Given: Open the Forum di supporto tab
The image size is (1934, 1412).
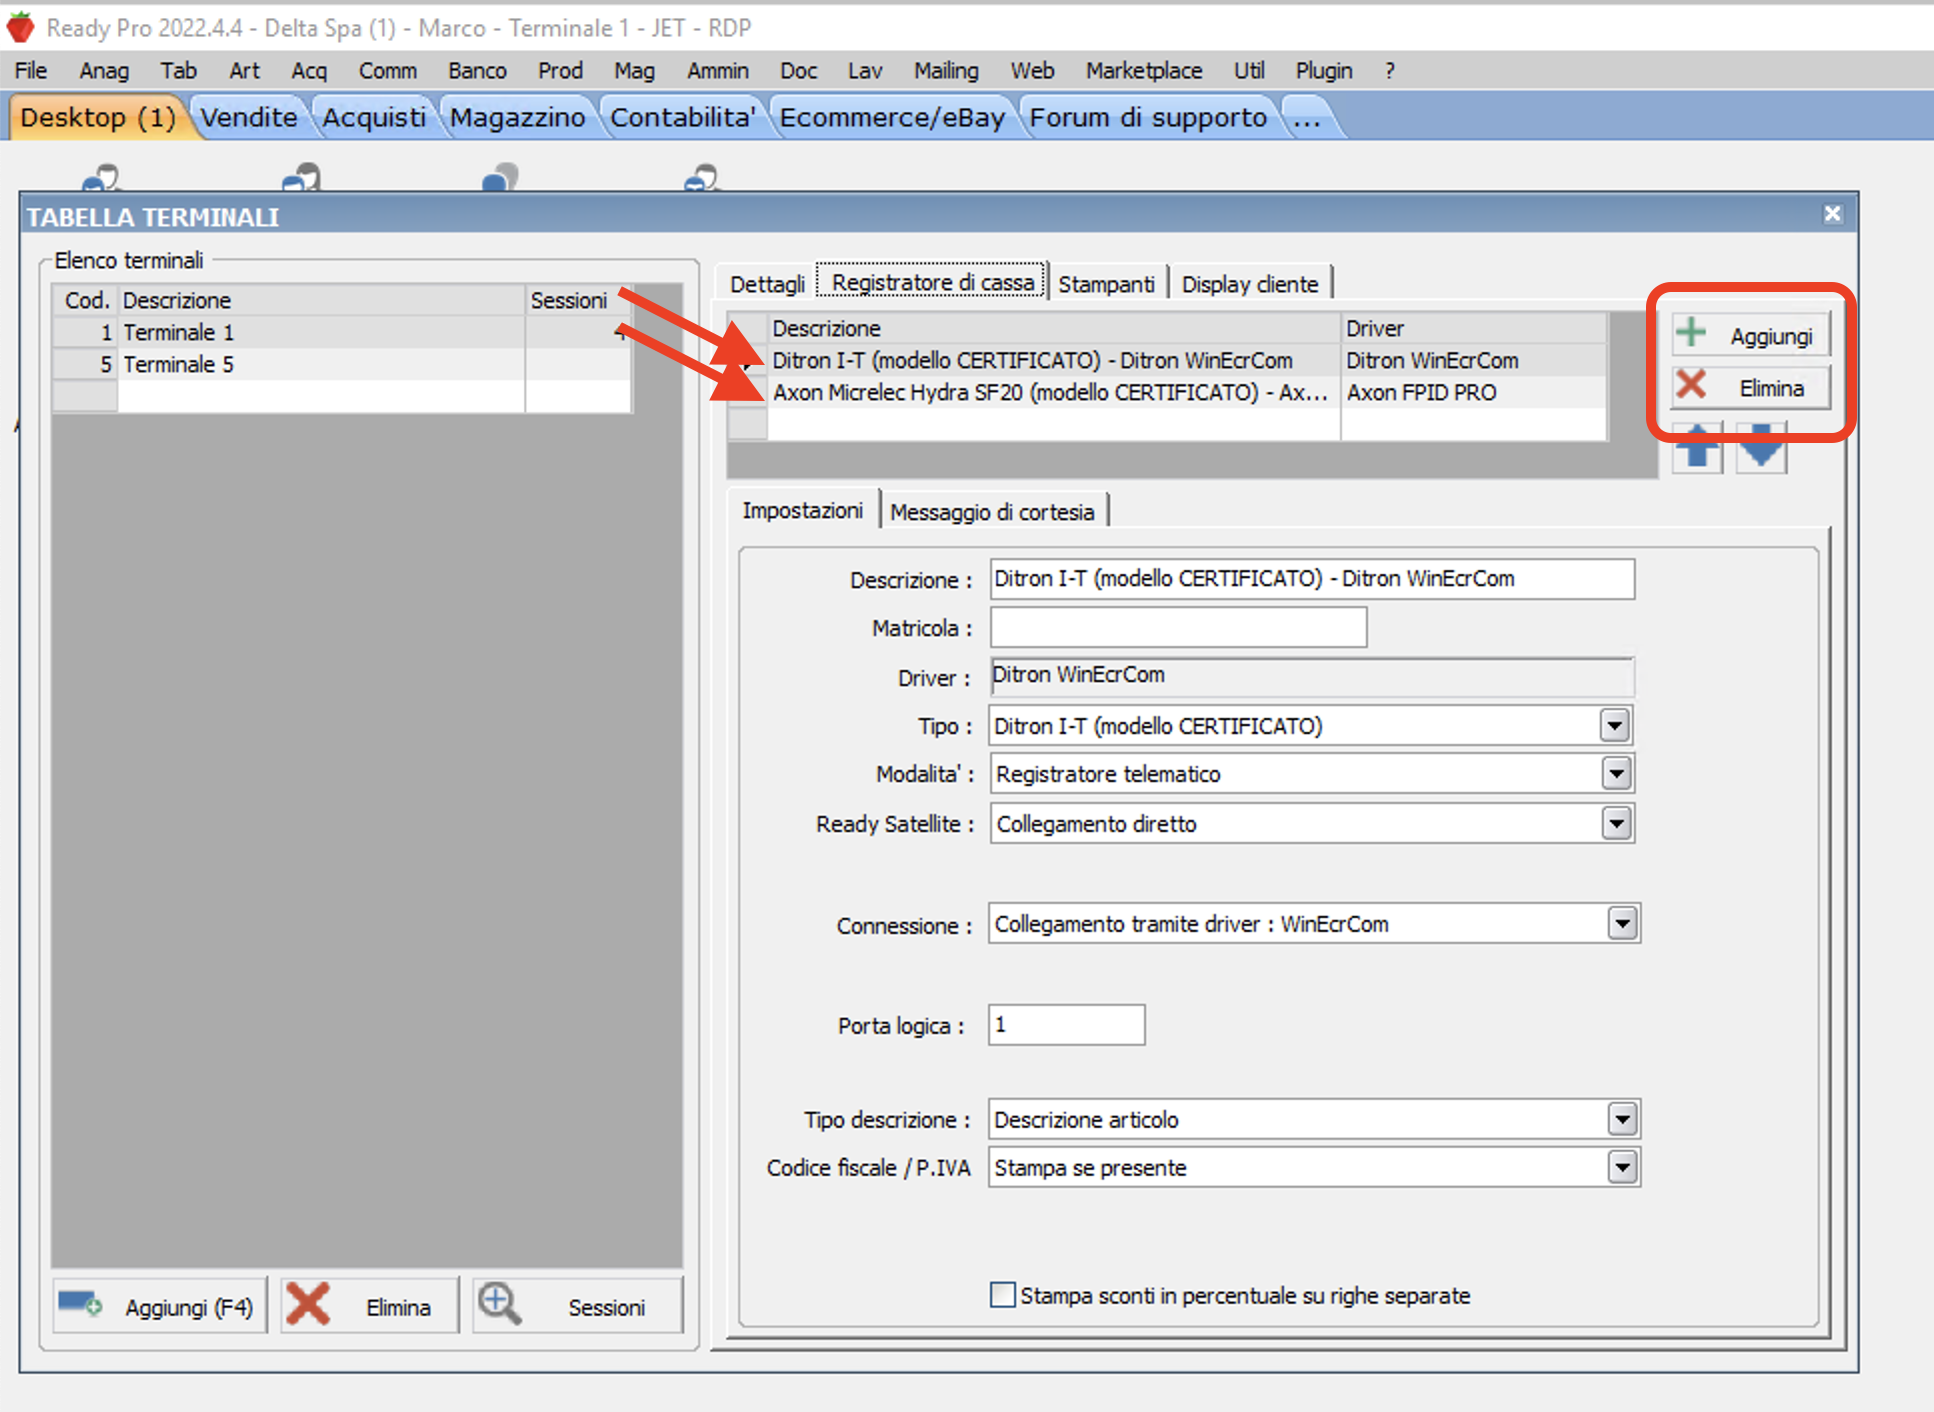Looking at the screenshot, I should [1148, 117].
